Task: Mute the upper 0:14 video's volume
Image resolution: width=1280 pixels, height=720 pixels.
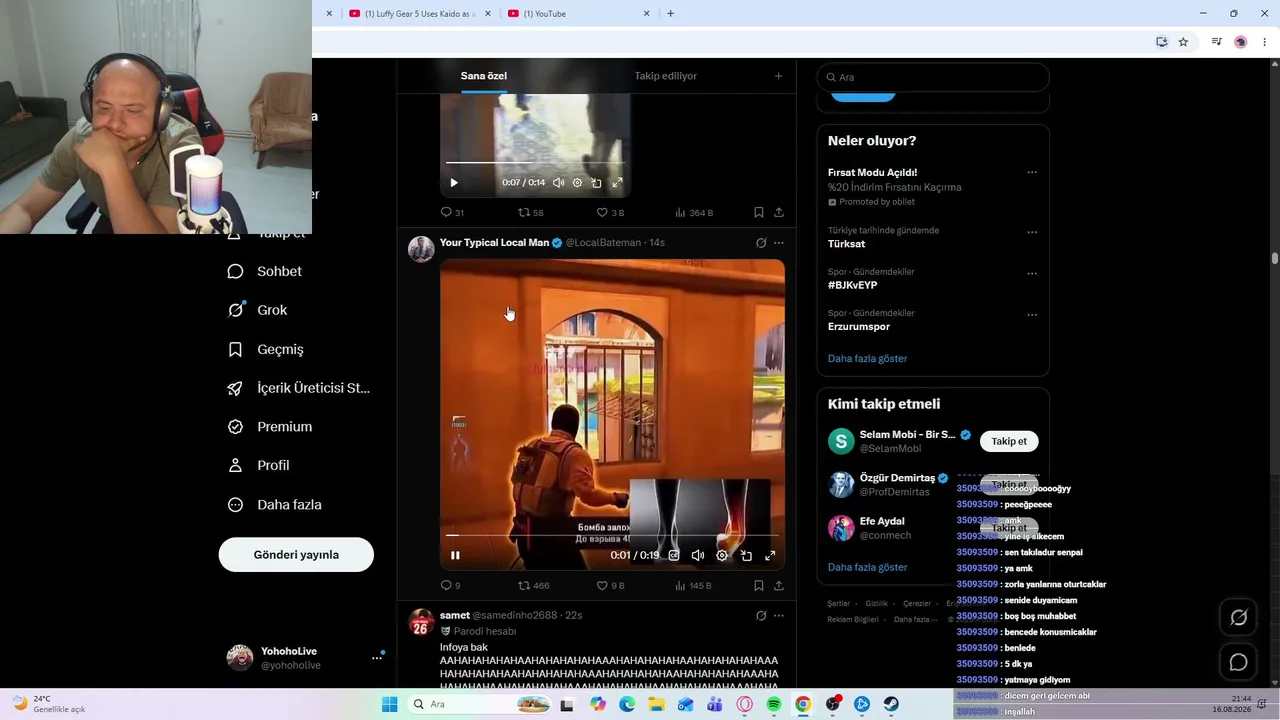Action: coord(558,183)
